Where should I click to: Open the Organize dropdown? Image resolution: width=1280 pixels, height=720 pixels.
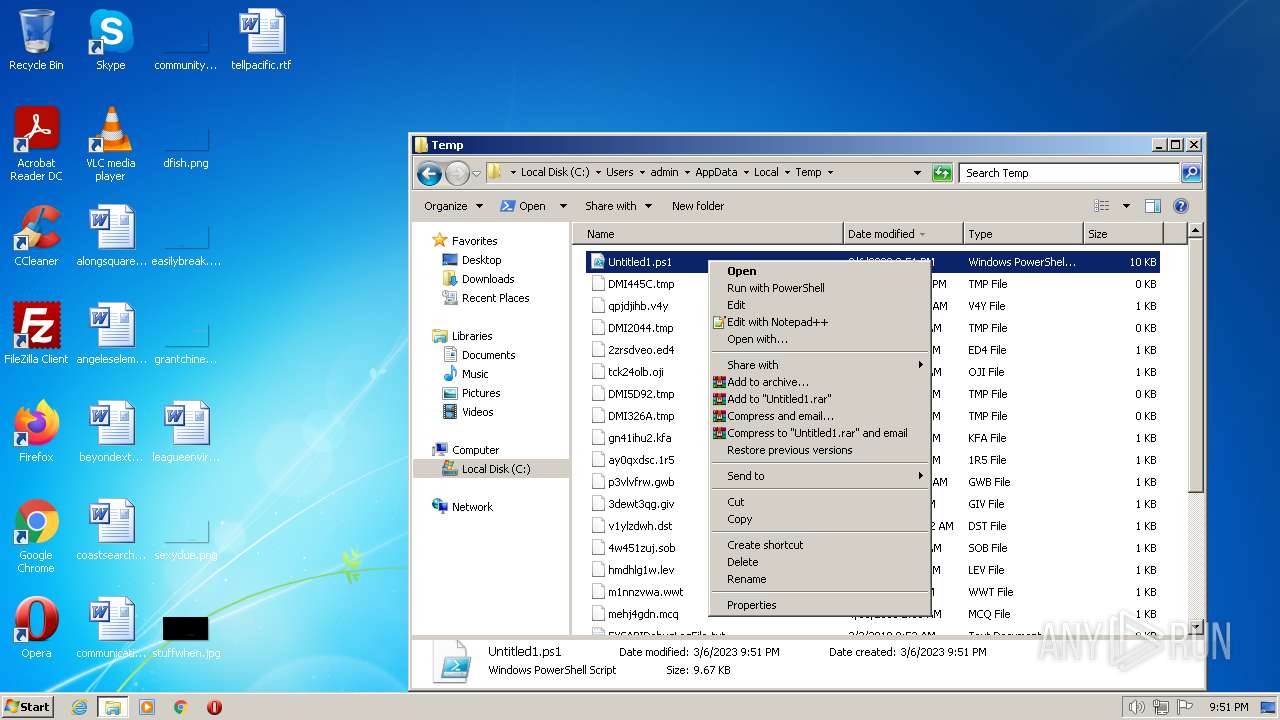click(453, 206)
